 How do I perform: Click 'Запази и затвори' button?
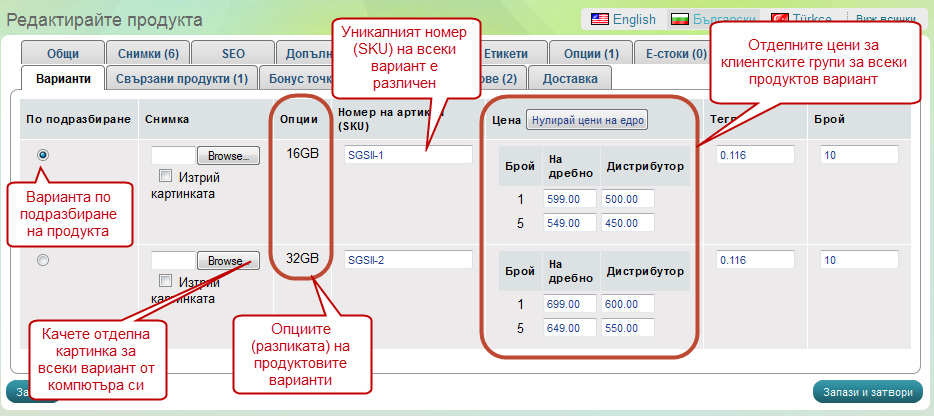pyautogui.click(x=867, y=391)
